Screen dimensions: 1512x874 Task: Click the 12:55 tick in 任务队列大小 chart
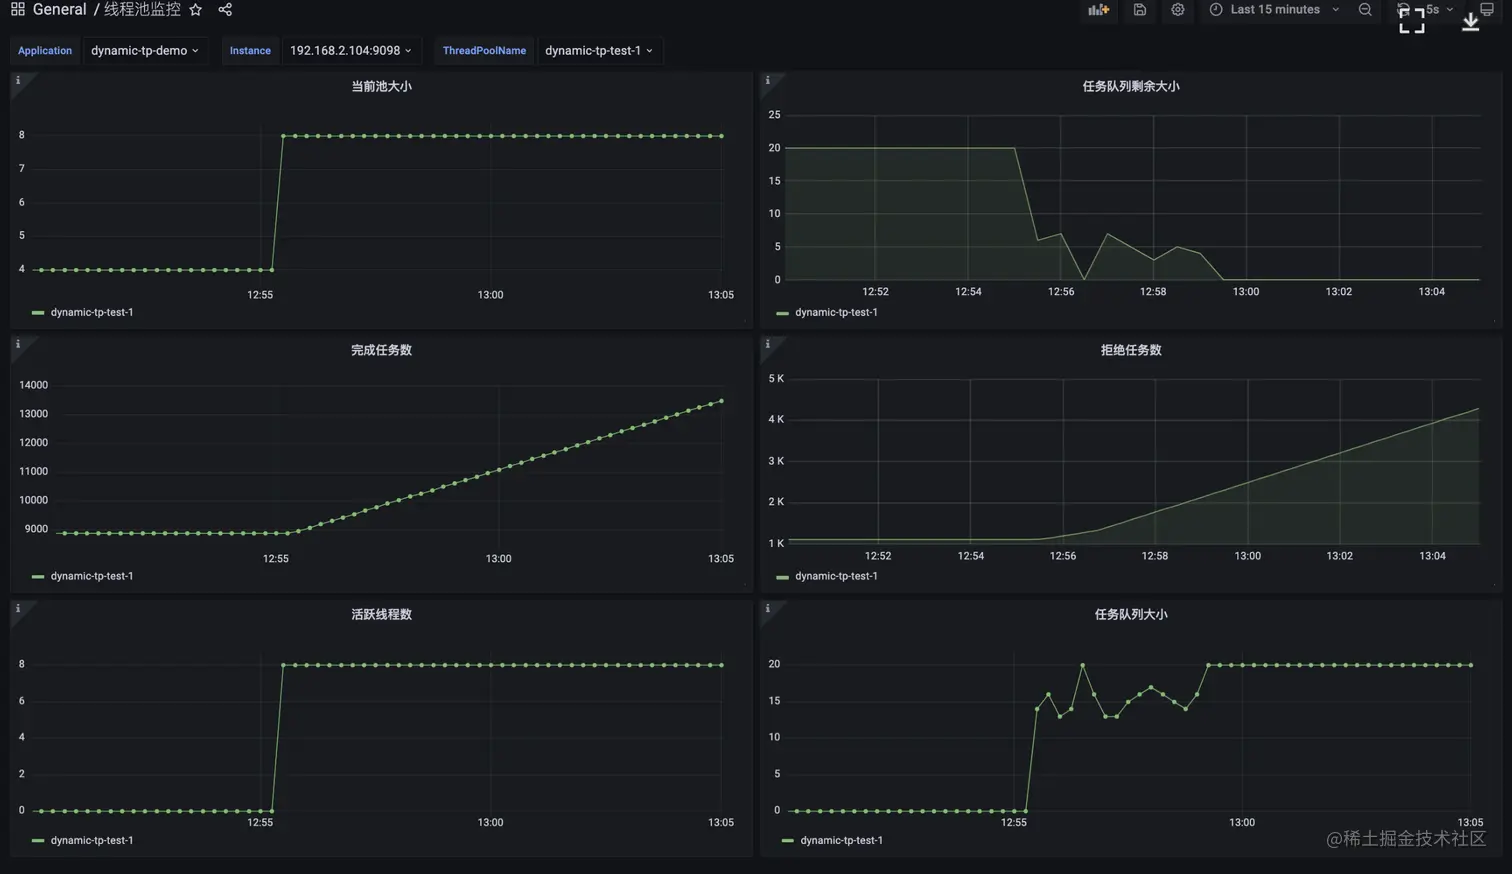1014,823
